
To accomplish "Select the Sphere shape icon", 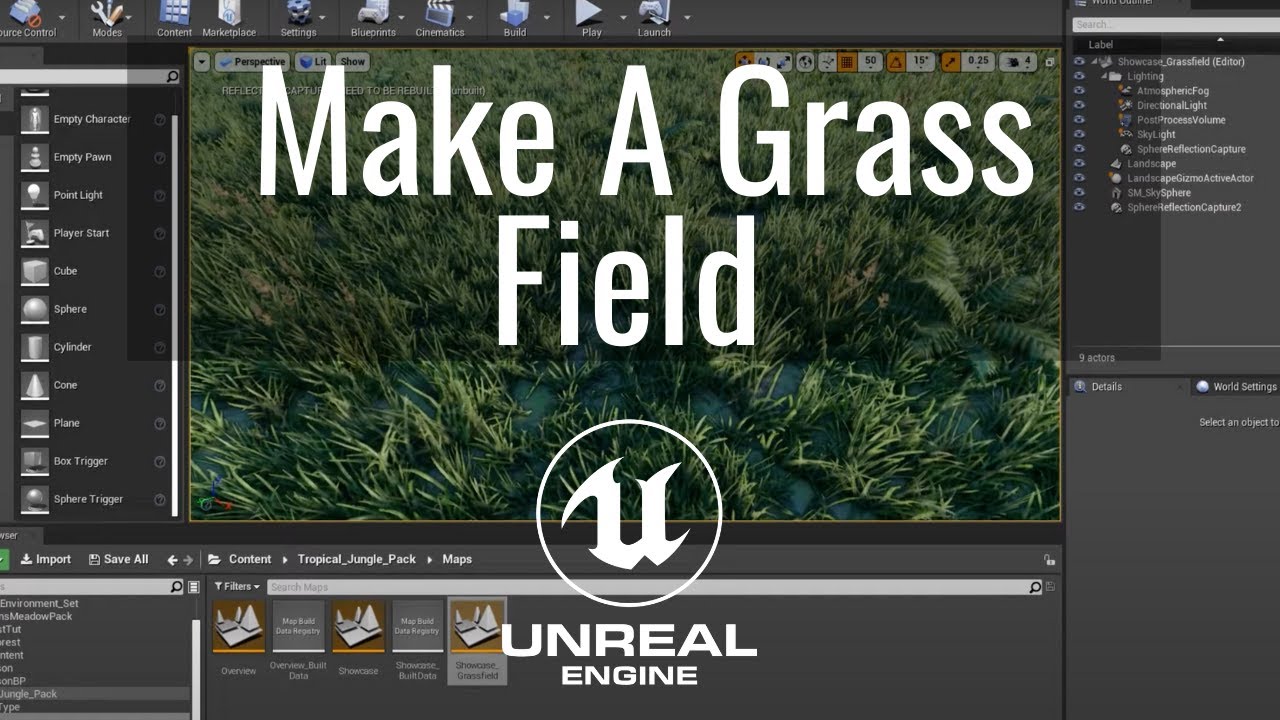I will pos(35,309).
